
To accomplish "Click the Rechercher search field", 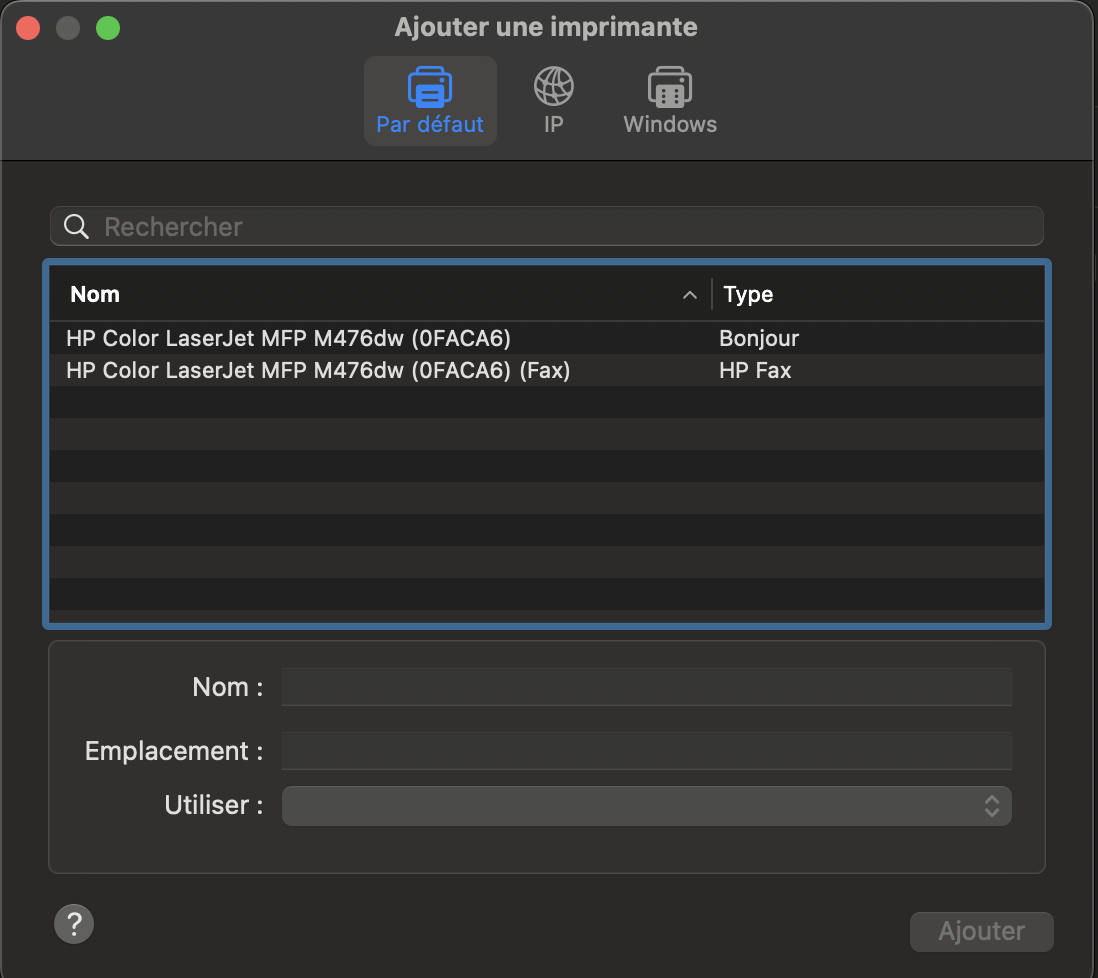I will point(547,226).
